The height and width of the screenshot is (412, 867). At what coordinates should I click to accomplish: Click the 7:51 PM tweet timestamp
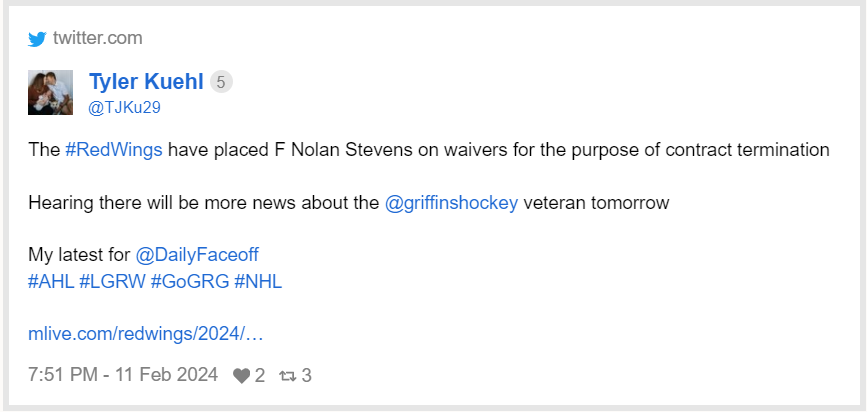(123, 376)
